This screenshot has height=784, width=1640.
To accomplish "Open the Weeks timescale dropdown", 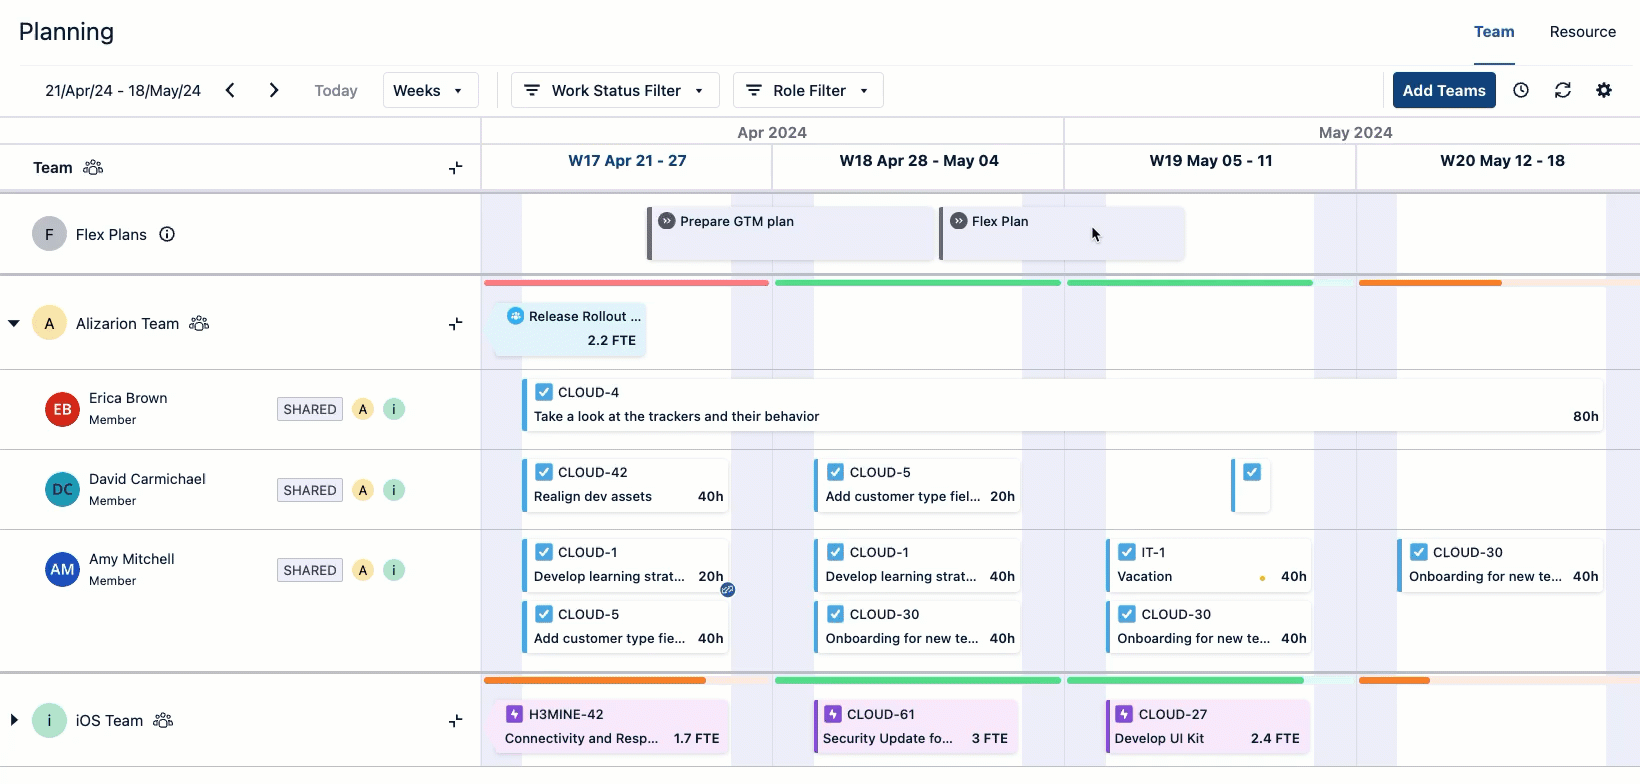I will [x=429, y=90].
